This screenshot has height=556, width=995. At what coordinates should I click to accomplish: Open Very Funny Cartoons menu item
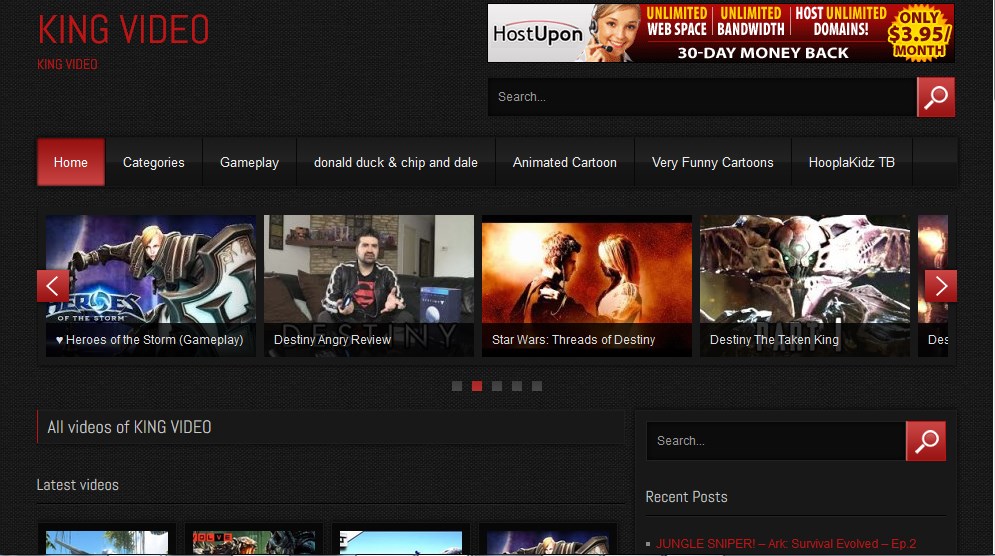pyautogui.click(x=712, y=162)
